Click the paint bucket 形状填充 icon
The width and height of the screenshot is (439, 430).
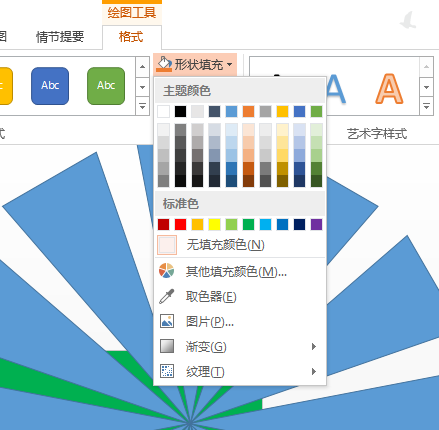point(164,64)
